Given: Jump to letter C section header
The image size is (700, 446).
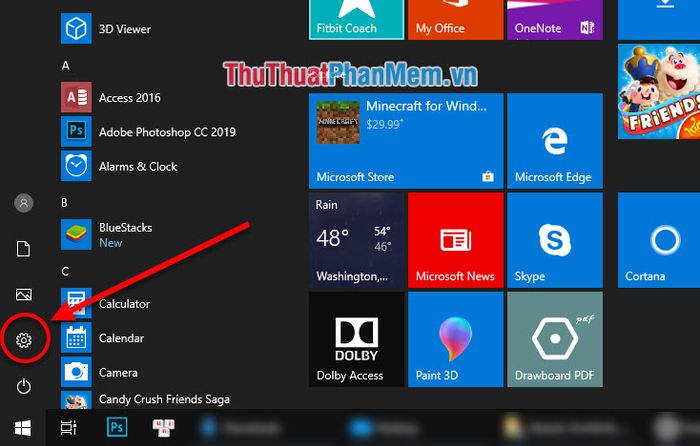Looking at the screenshot, I should 65,271.
